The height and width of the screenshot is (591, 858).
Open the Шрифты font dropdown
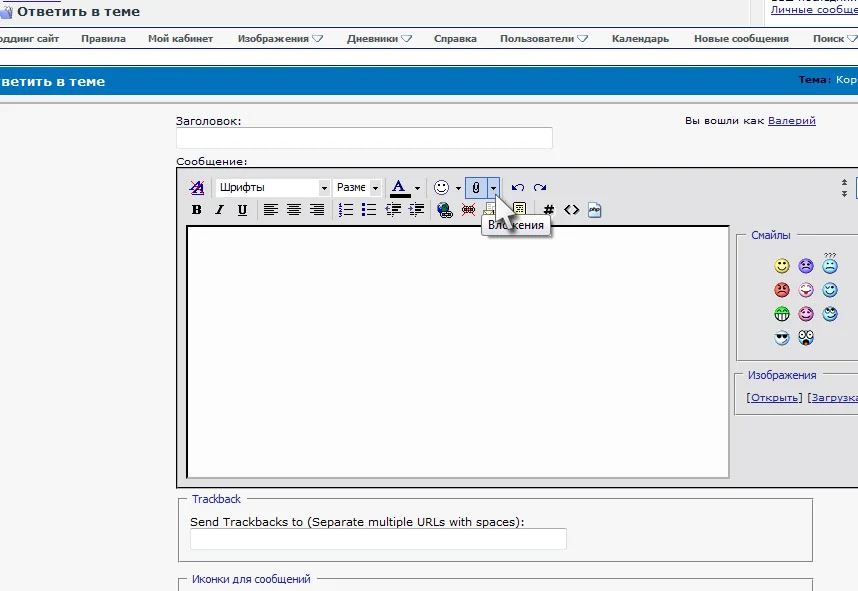tap(272, 187)
